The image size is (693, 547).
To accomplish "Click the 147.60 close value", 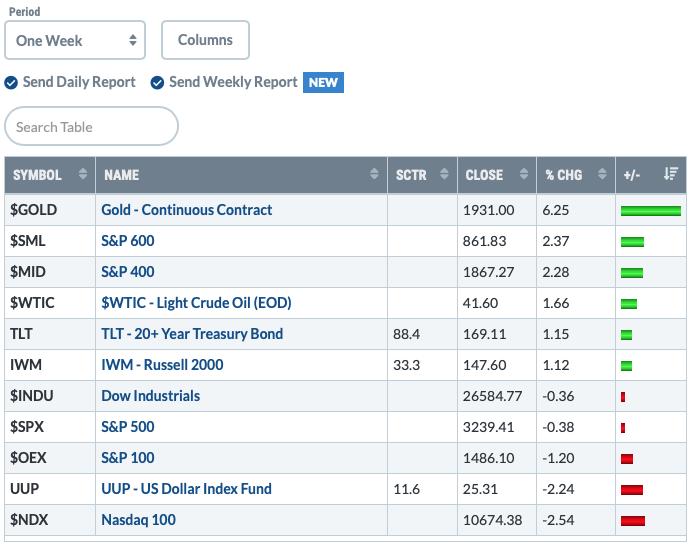I will (484, 365).
